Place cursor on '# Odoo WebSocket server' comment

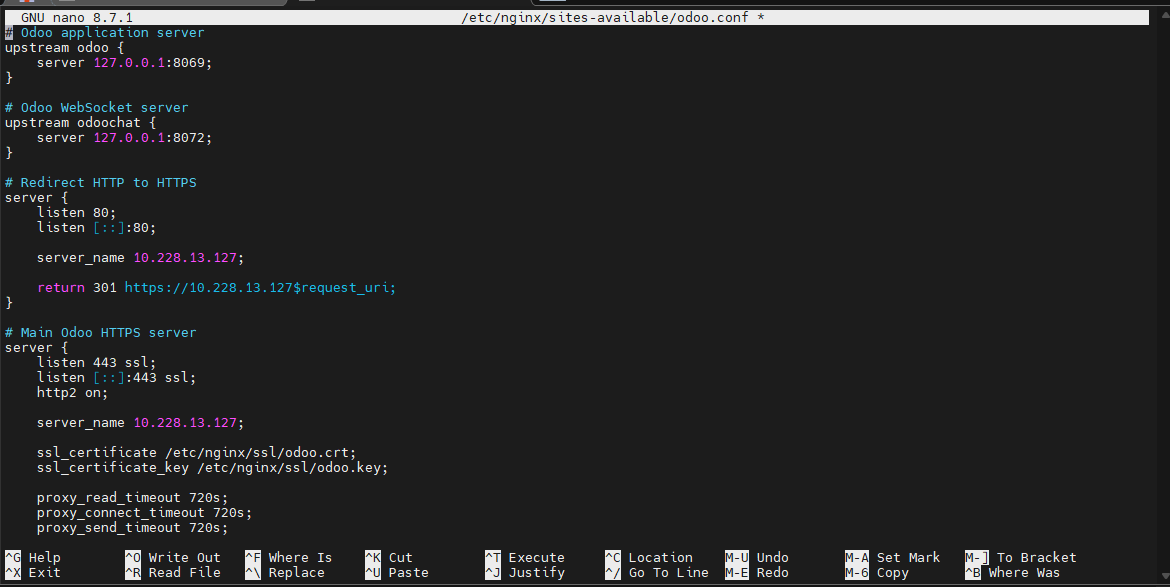(x=97, y=107)
